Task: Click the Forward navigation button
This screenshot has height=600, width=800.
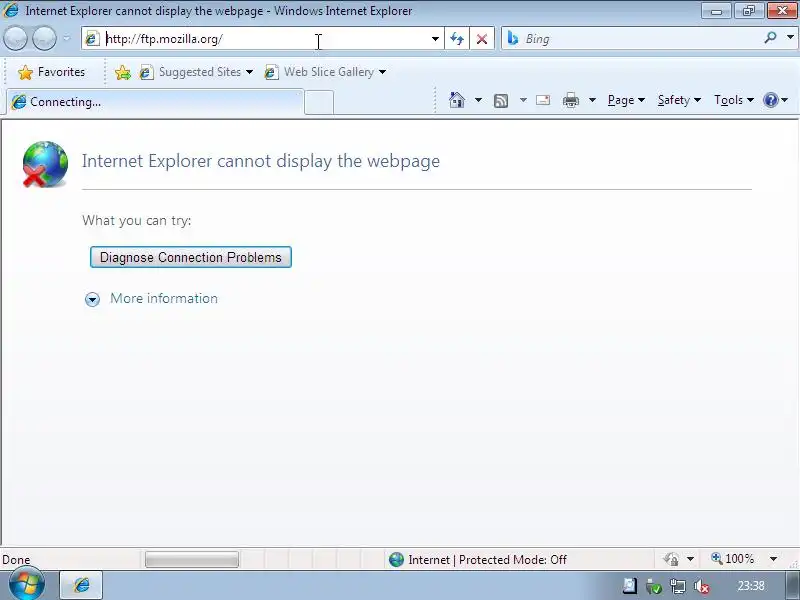Action: click(x=44, y=39)
